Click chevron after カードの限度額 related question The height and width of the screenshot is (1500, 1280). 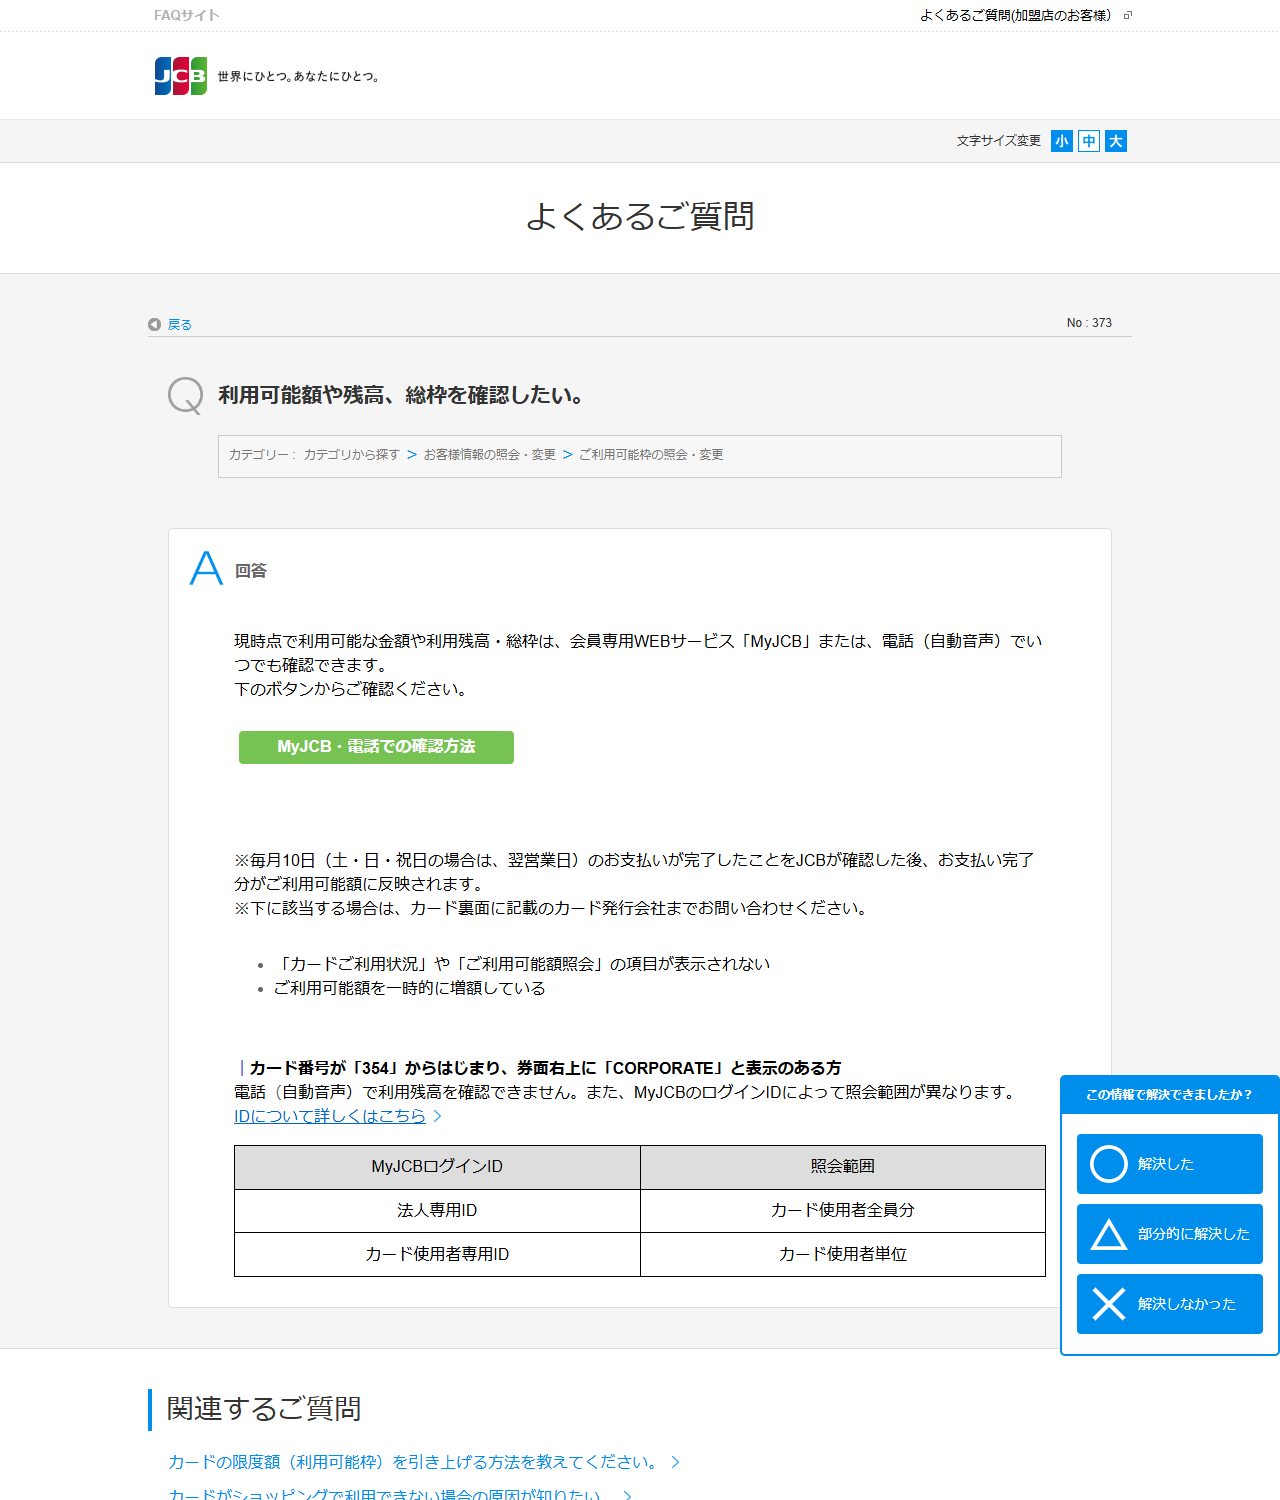675,1462
